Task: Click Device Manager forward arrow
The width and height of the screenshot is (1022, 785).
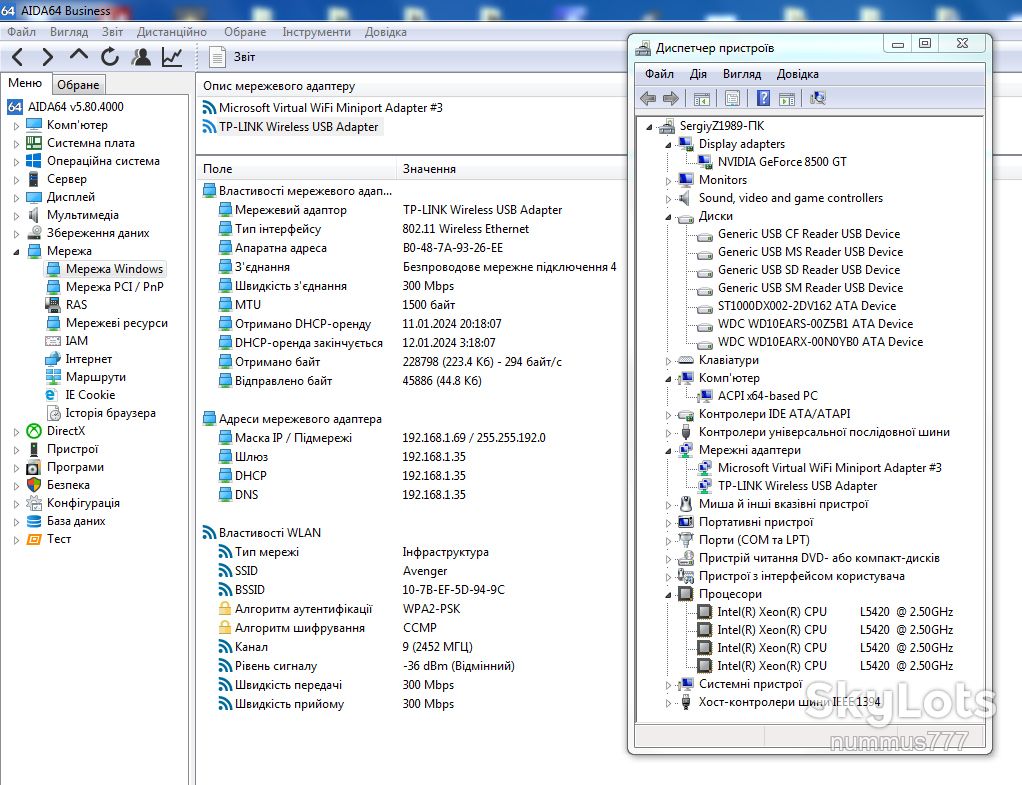Action: 671,98
